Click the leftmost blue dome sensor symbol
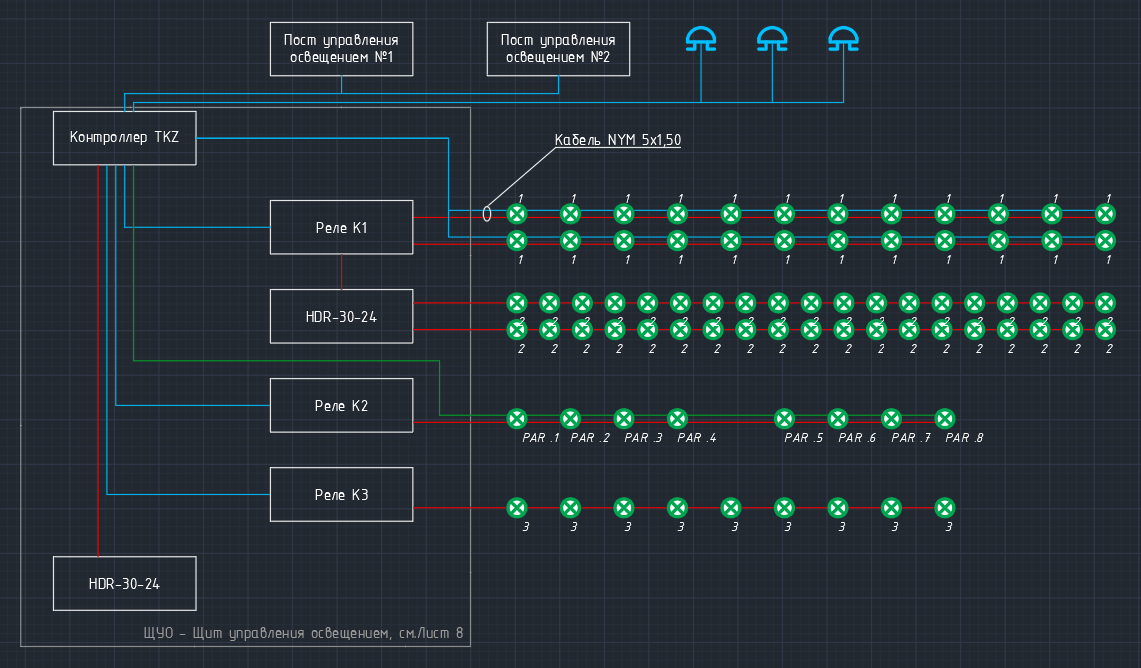The image size is (1141, 668). pos(701,40)
